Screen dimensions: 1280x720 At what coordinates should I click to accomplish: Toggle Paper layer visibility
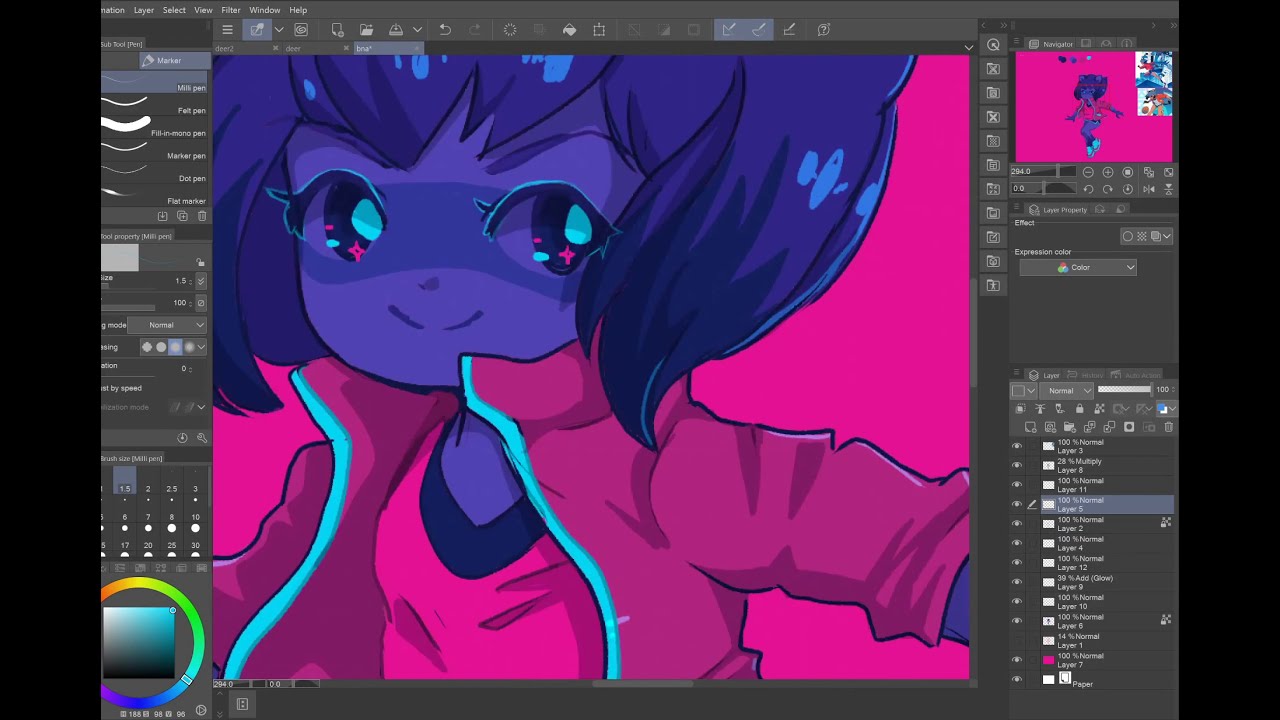click(1017, 679)
